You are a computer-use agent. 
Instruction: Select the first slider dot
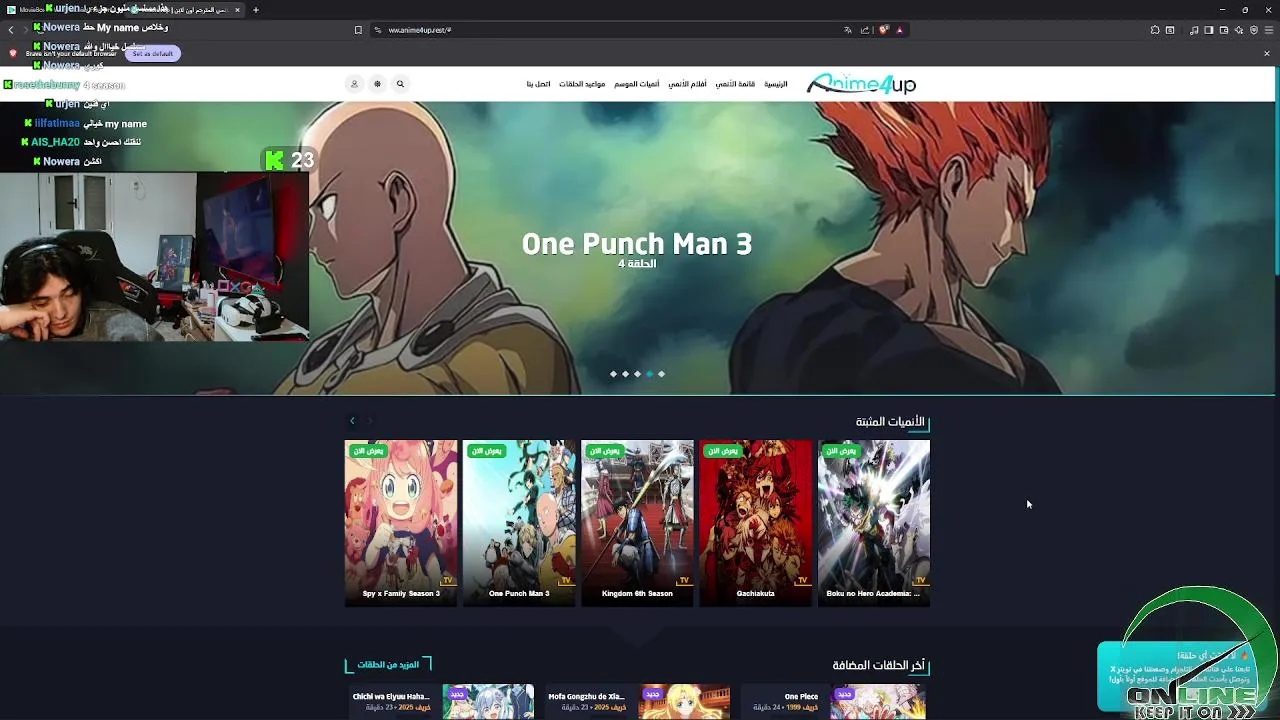[x=613, y=374]
